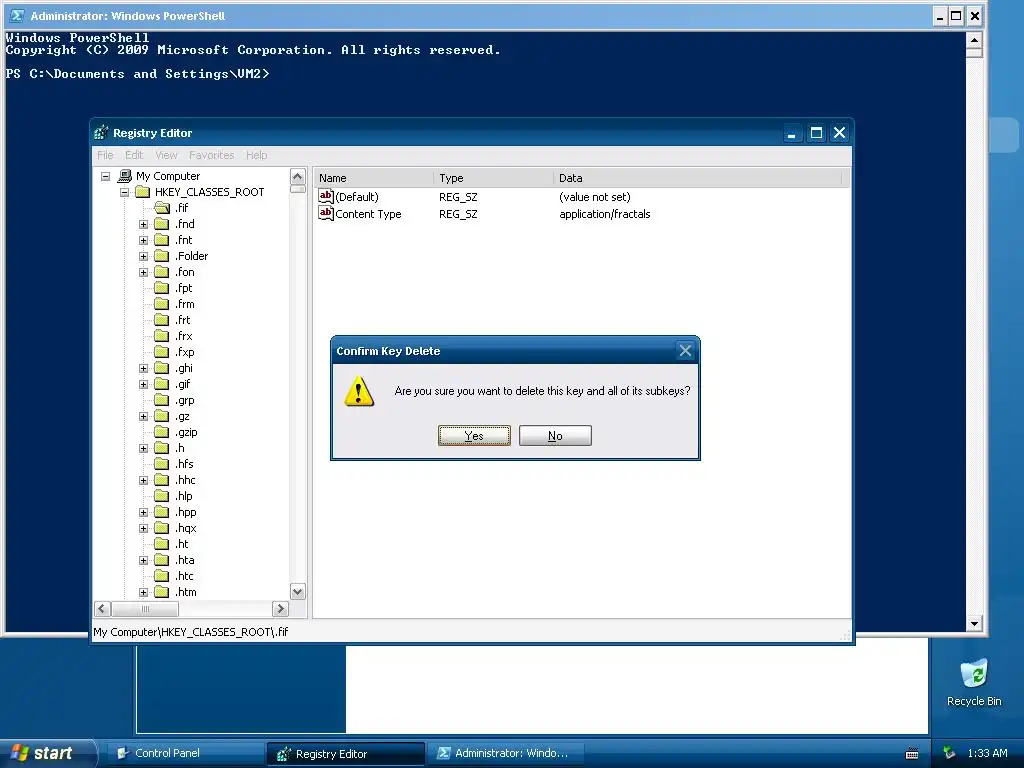Expand the .hta key
This screenshot has height=768, width=1024.
tap(143, 560)
